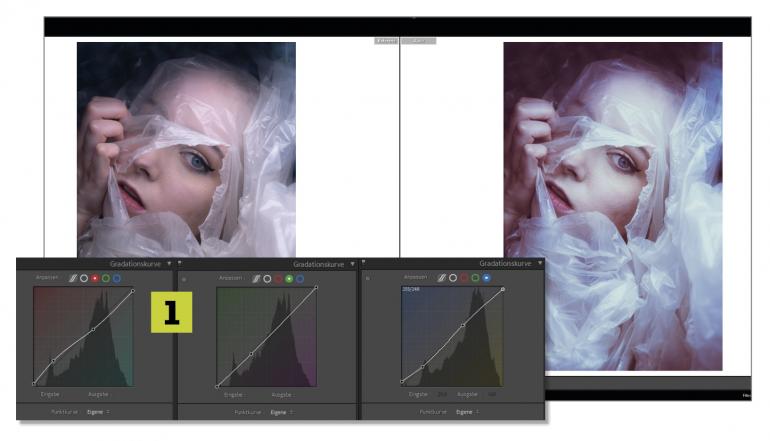The width and height of the screenshot is (770, 441).
Task: Choose blue channel in middle panel
Action: point(300,279)
